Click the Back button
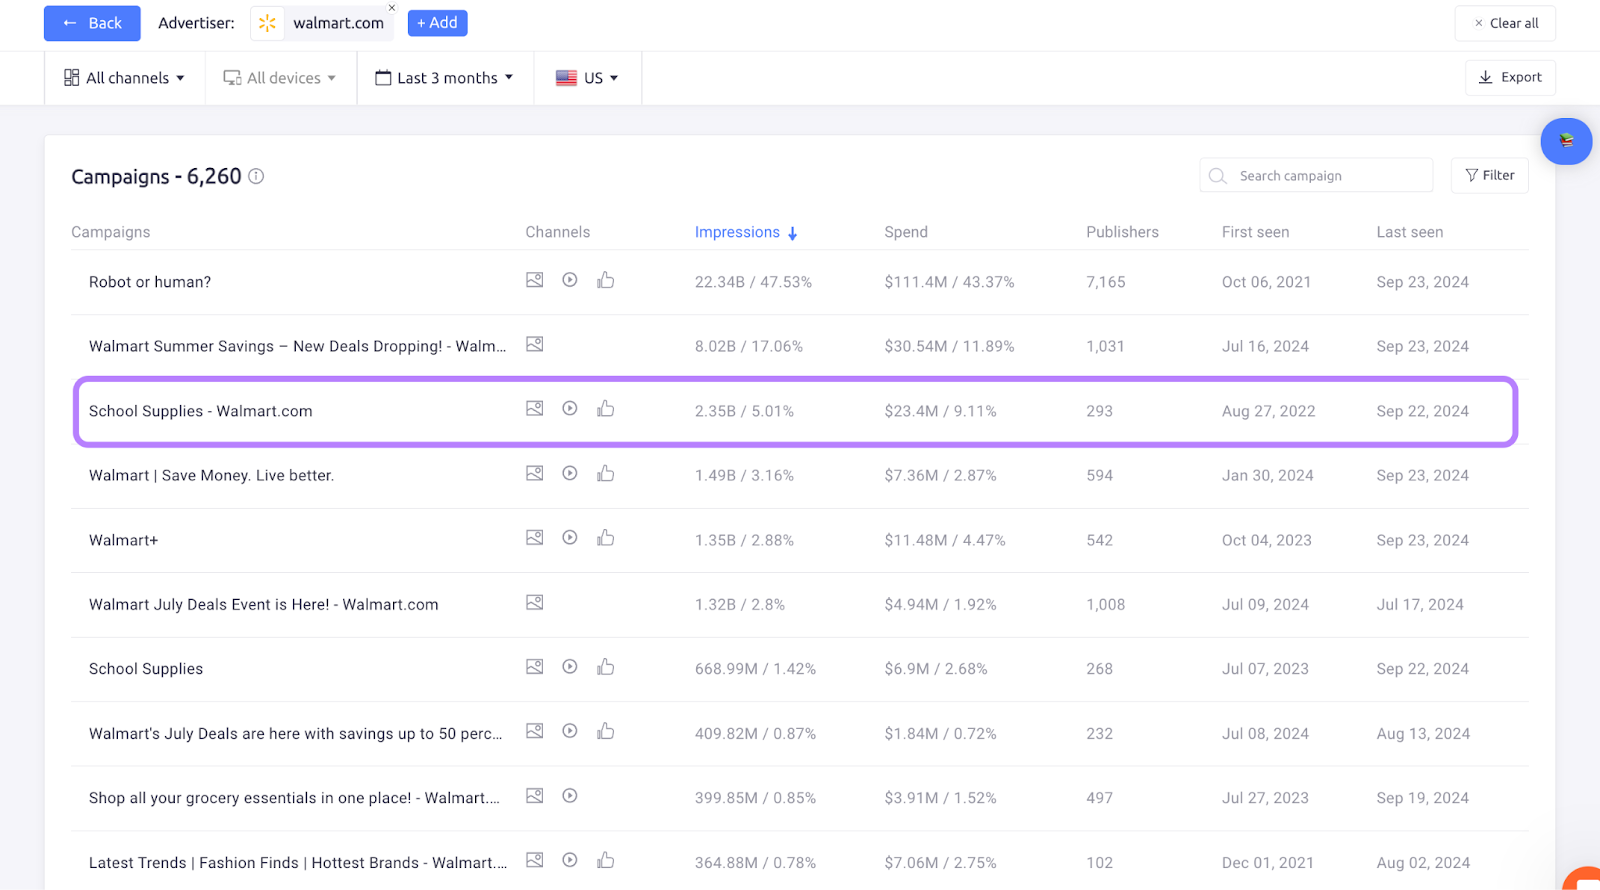The width and height of the screenshot is (1600, 890). (92, 23)
